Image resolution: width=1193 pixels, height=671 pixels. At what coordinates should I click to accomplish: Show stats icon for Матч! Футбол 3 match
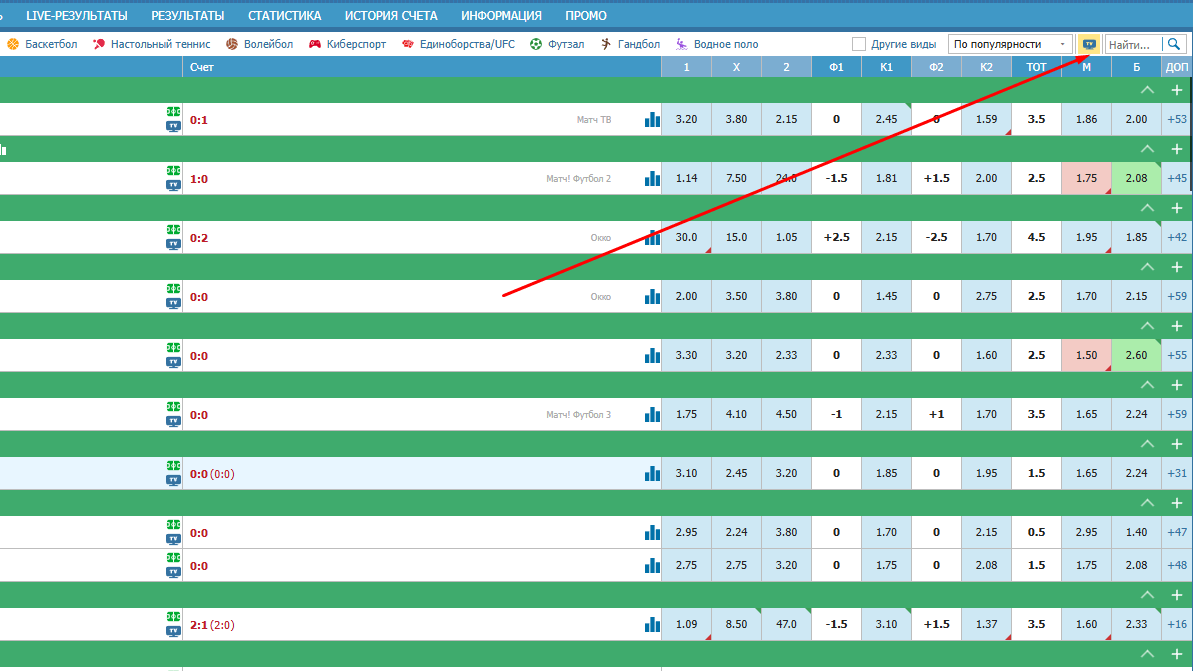[x=652, y=415]
